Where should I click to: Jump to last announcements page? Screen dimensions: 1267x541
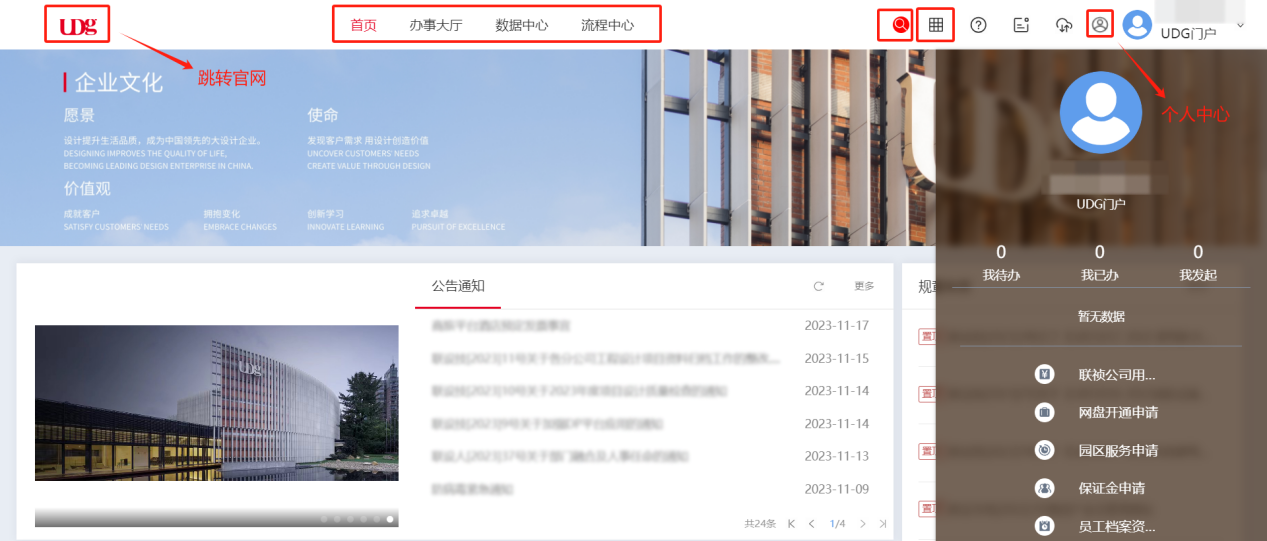pos(883,523)
